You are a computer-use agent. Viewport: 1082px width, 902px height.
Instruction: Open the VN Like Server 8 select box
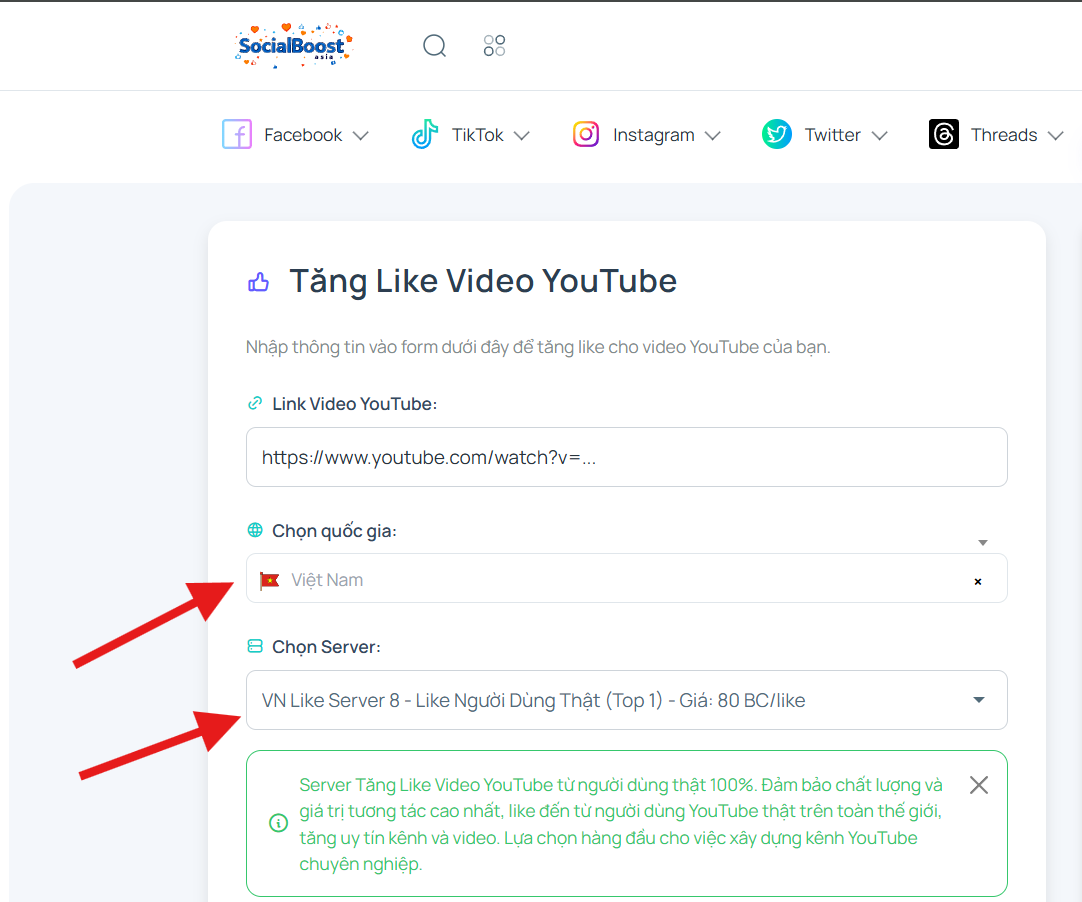pyautogui.click(x=627, y=700)
